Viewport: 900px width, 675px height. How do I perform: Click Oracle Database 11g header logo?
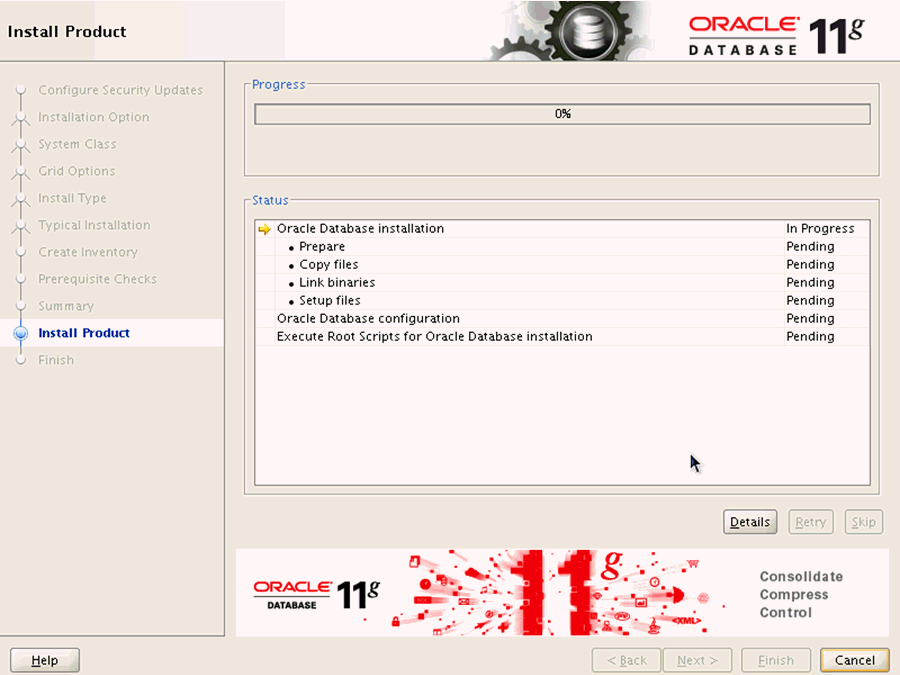(776, 36)
